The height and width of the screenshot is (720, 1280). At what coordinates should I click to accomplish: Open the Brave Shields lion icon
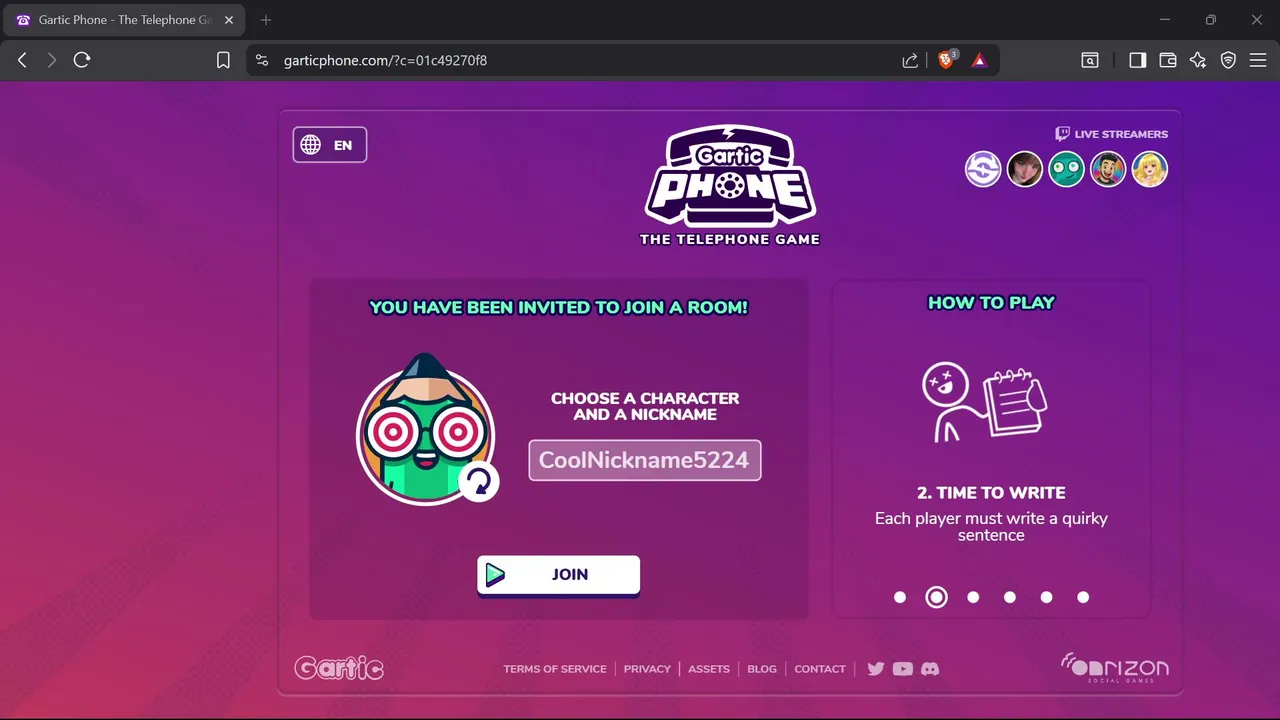pyautogui.click(x=946, y=60)
